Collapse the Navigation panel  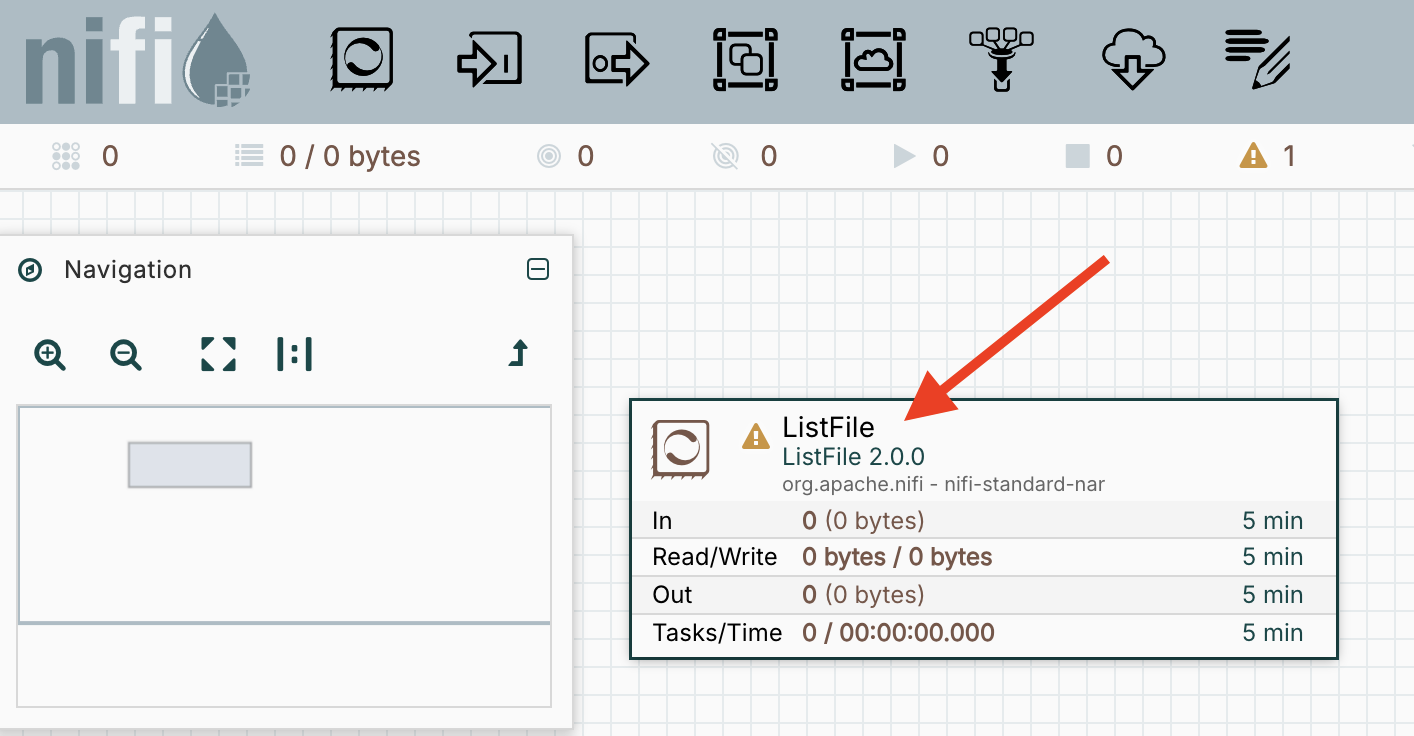(538, 269)
